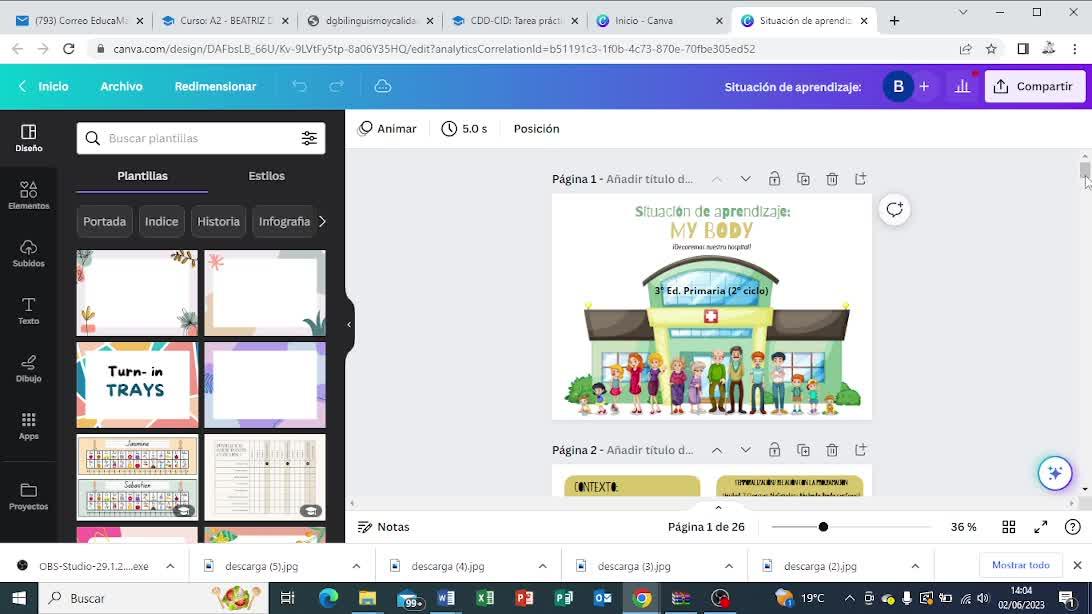Open template search filter options
The image size is (1092, 614).
click(x=309, y=139)
